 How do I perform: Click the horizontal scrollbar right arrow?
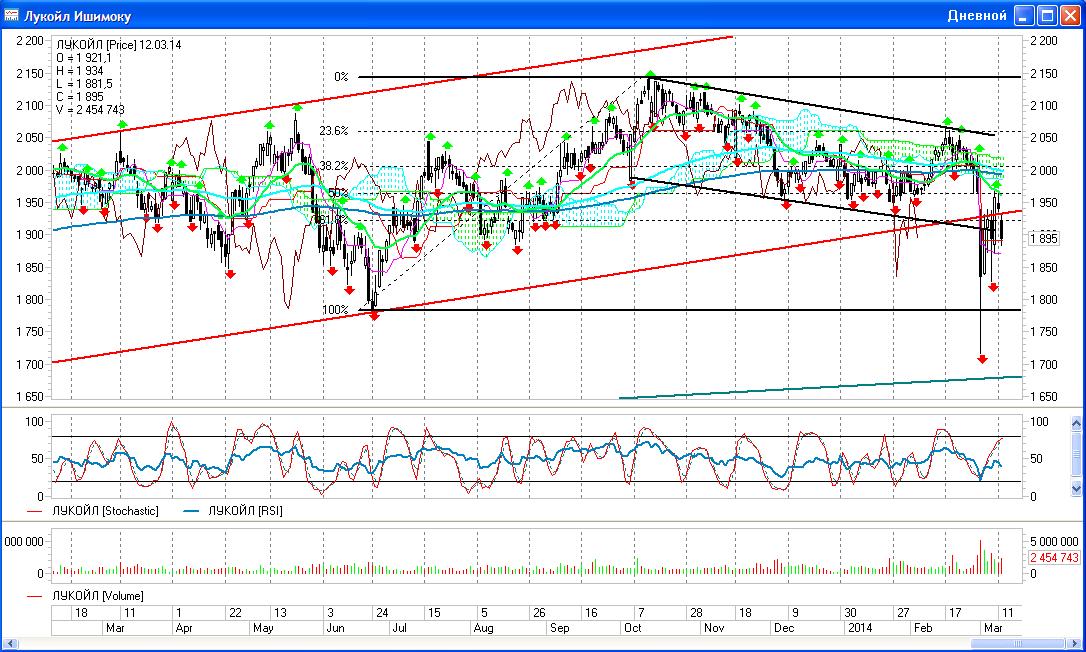tap(1076, 644)
